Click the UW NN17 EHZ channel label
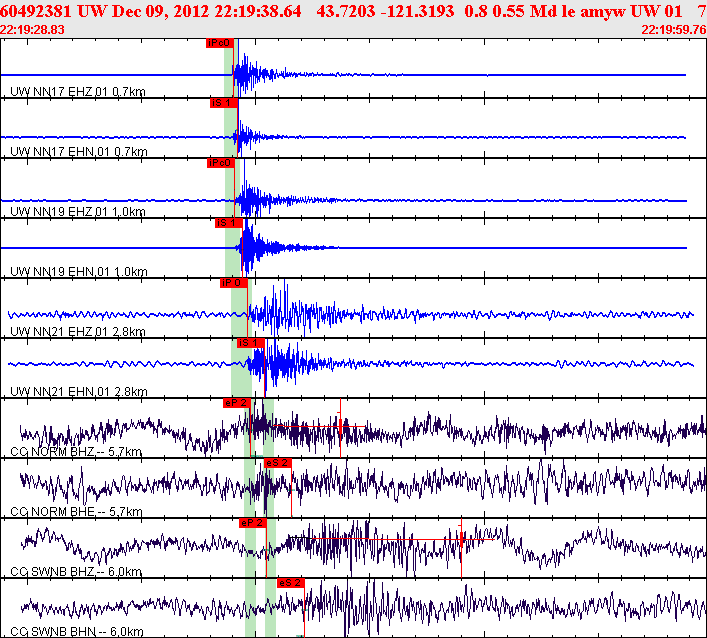Screen dimensions: 707x638 78,92
